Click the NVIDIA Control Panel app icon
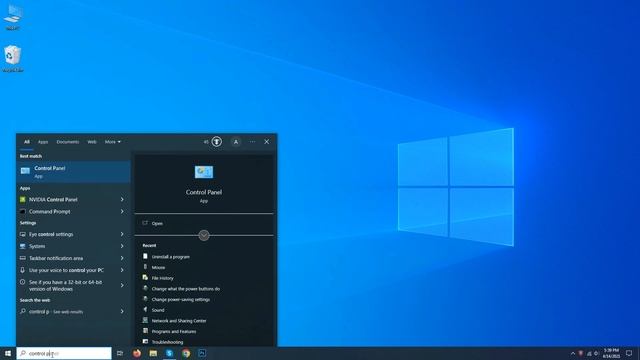The image size is (640, 360). (22, 200)
